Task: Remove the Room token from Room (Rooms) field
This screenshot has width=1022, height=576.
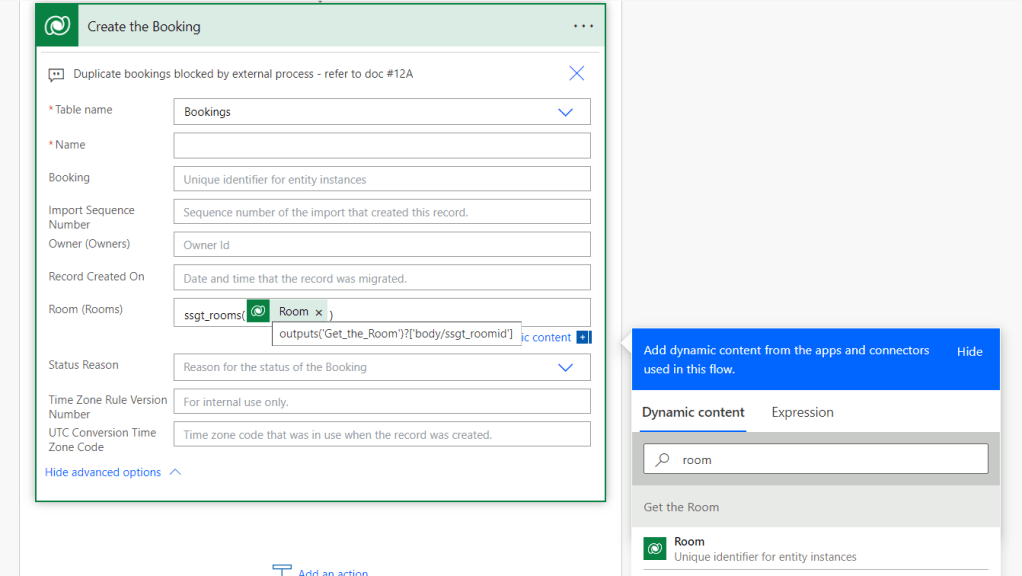Action: [319, 312]
